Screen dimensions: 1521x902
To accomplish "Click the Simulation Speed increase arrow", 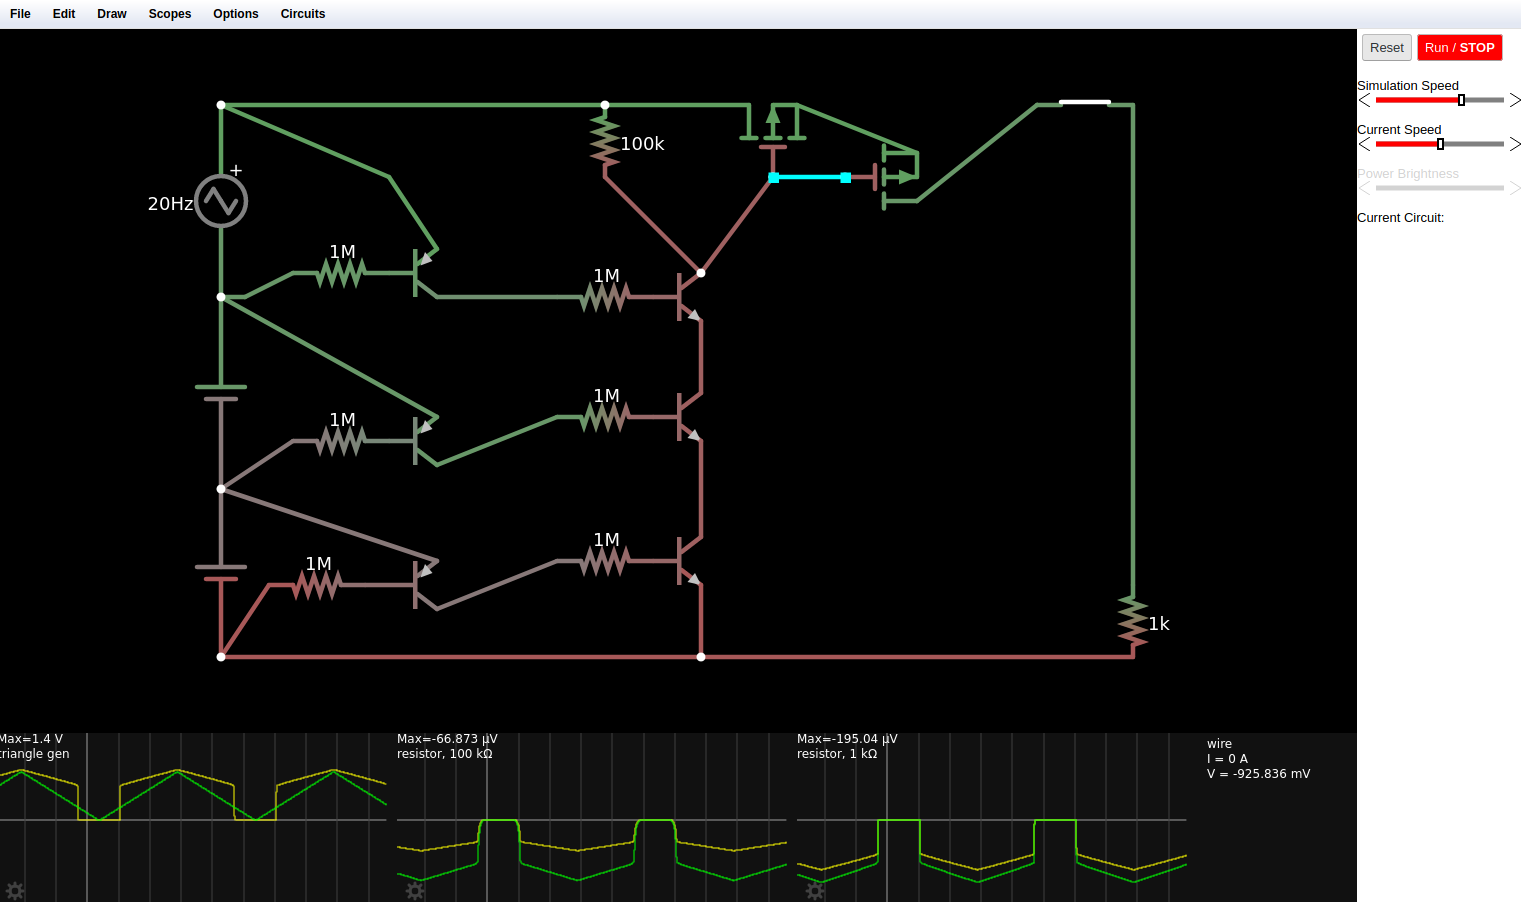I will click(x=1515, y=100).
